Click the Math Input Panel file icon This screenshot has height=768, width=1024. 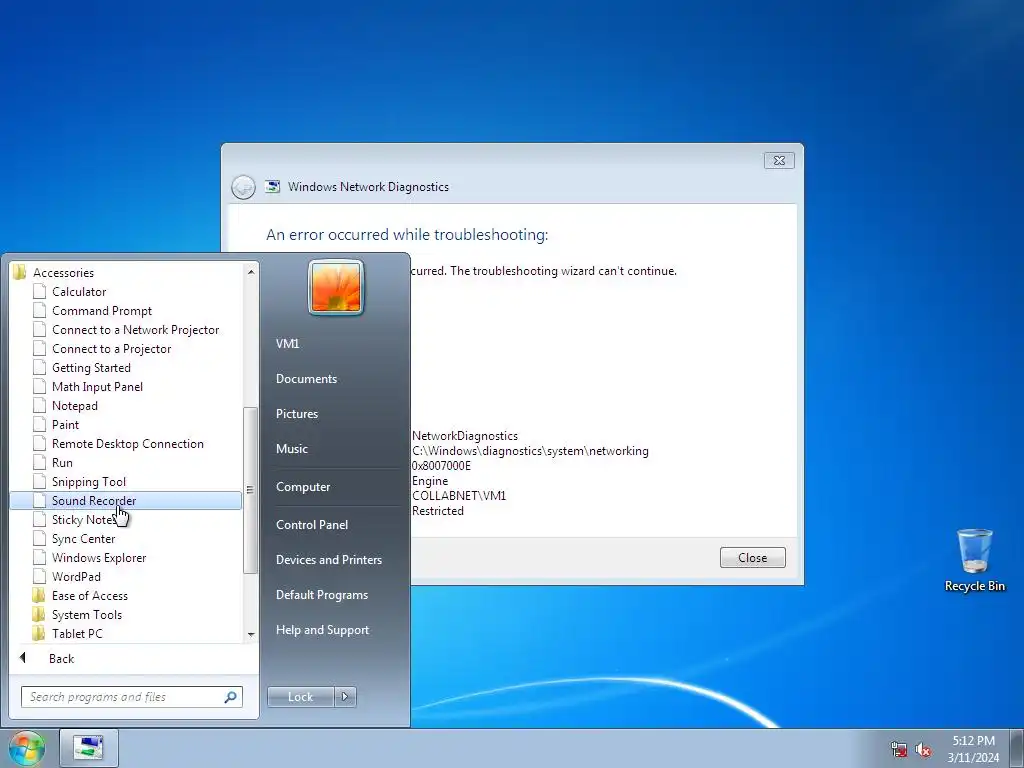coord(40,387)
